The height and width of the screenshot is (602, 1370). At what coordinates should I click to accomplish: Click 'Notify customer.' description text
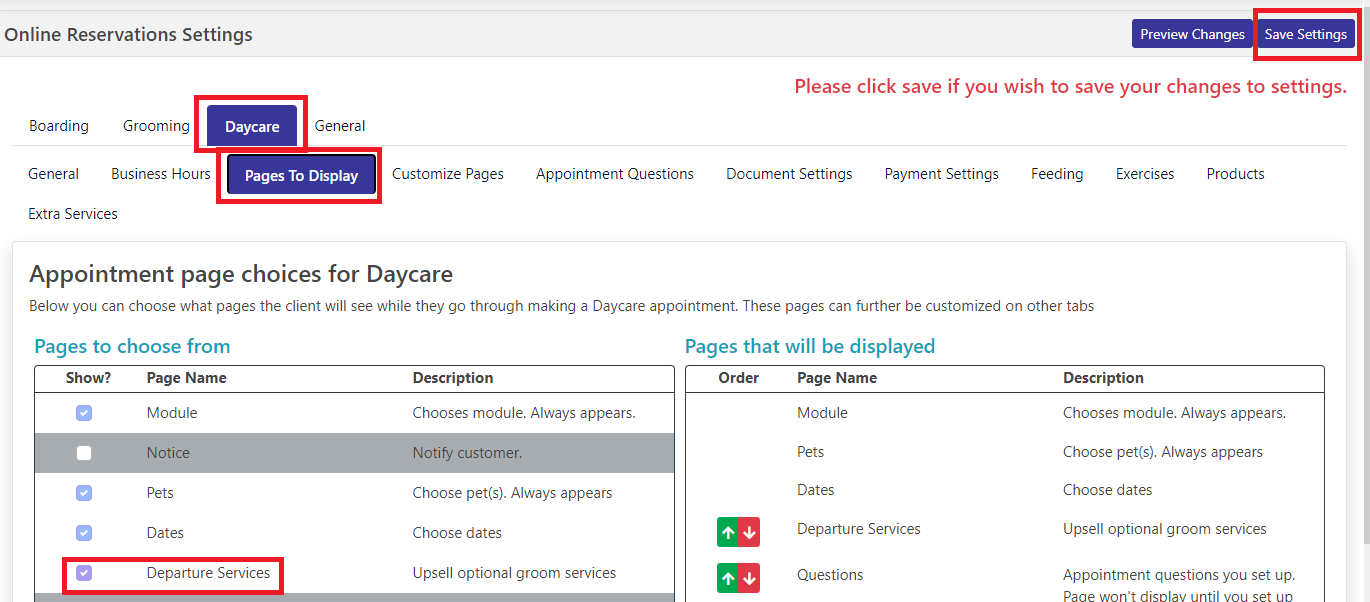point(467,453)
